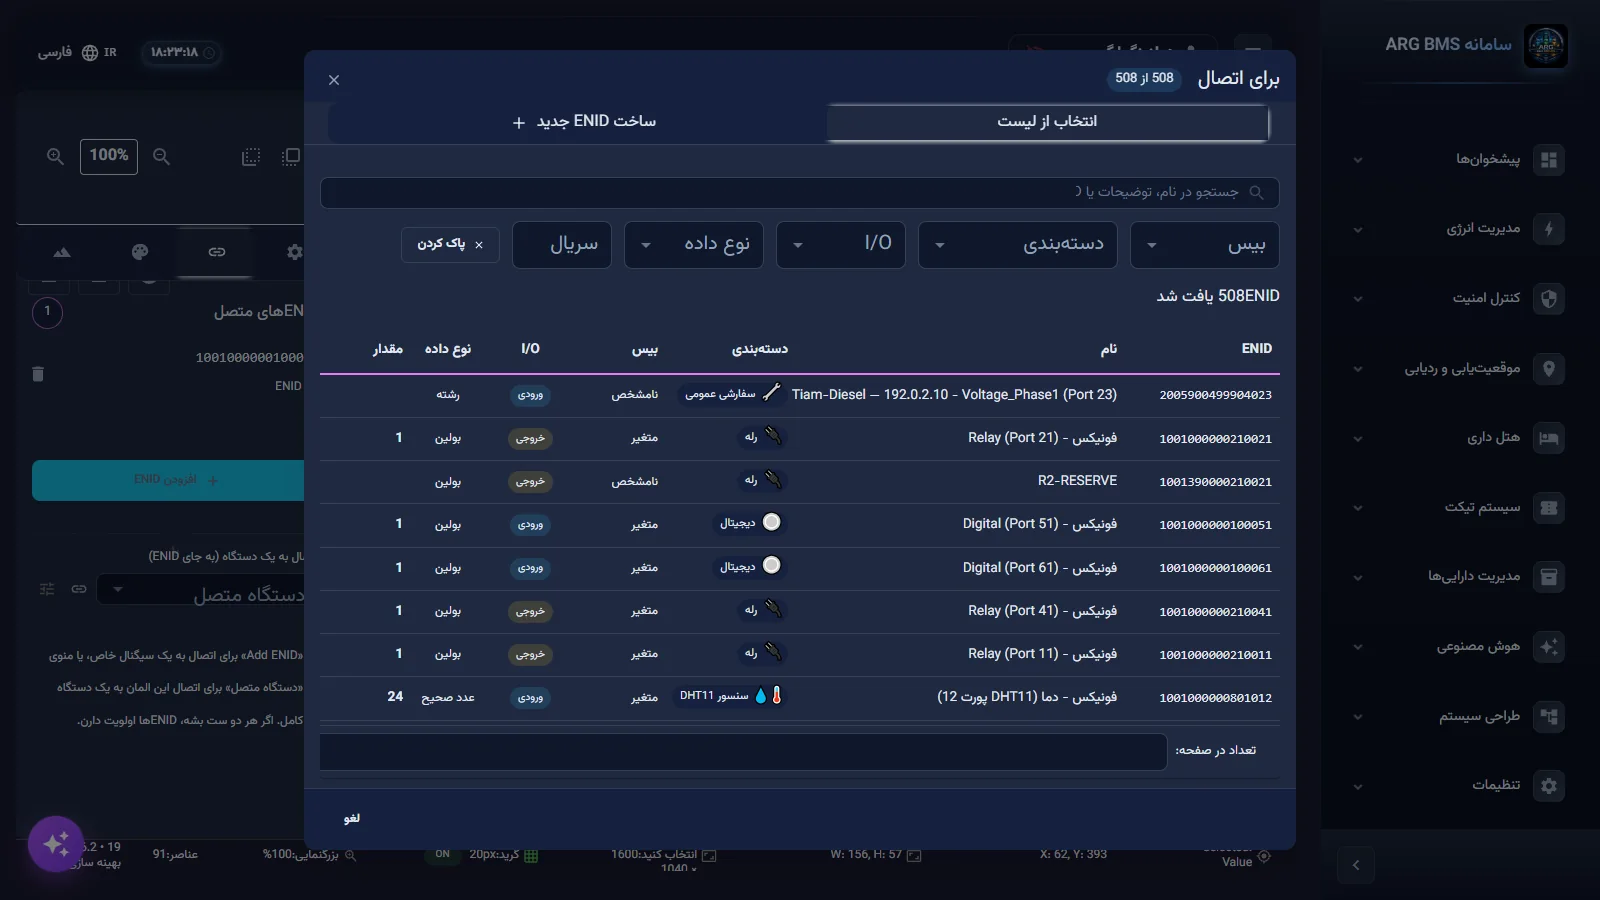Open the palette style tab icon

140,252
